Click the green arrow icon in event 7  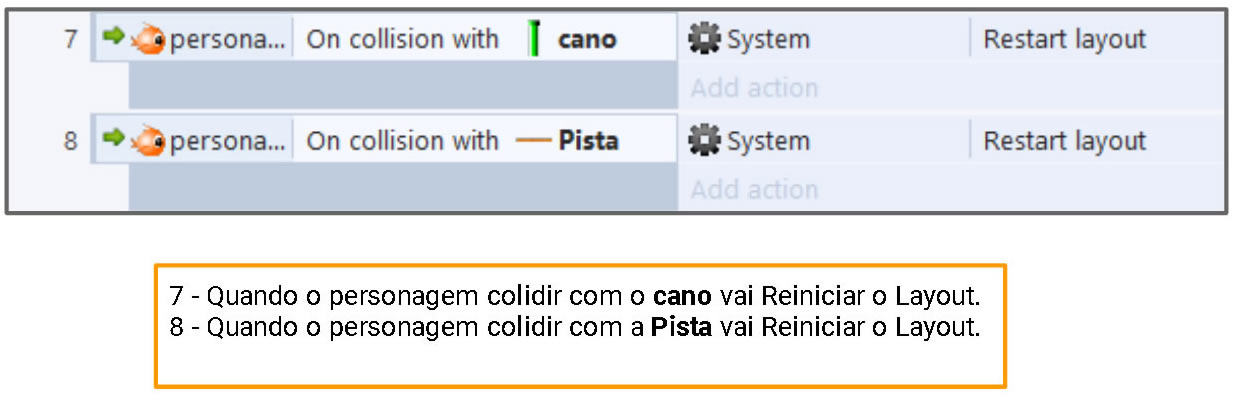(113, 36)
